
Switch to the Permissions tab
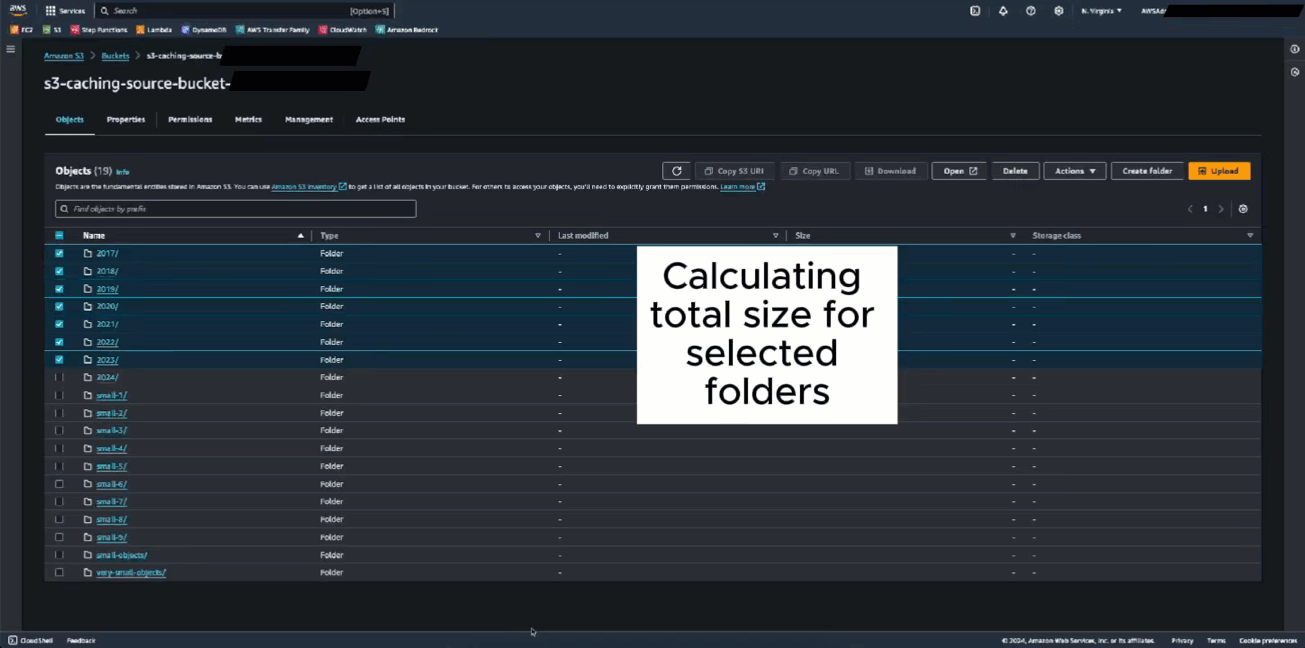coord(190,119)
